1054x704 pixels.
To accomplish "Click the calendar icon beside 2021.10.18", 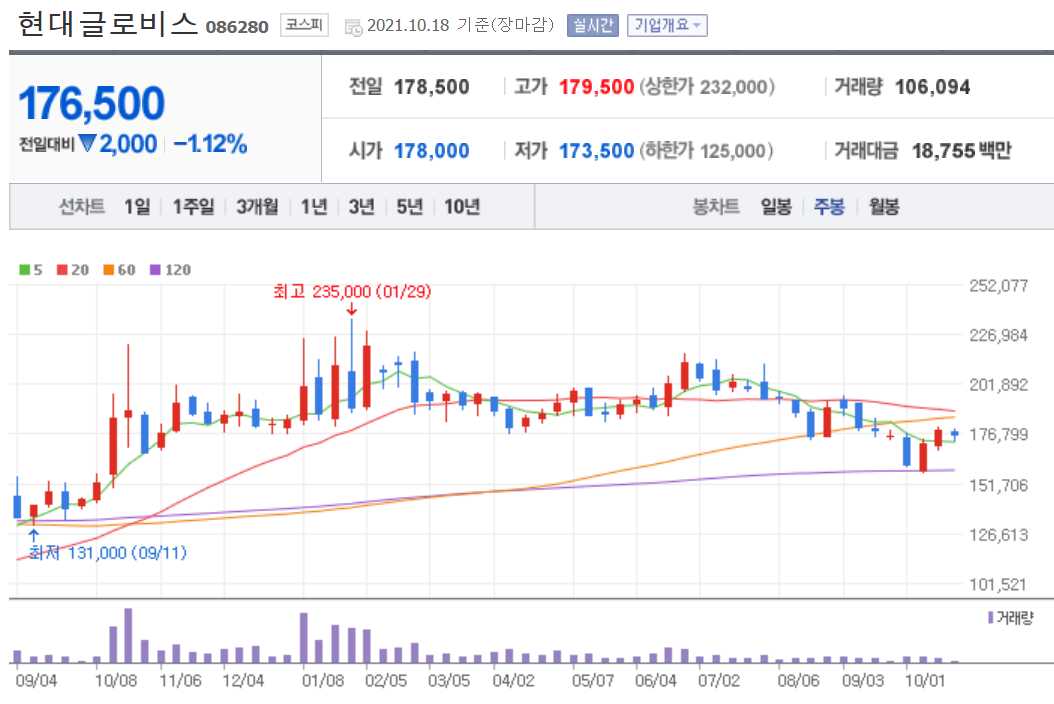I will point(353,27).
